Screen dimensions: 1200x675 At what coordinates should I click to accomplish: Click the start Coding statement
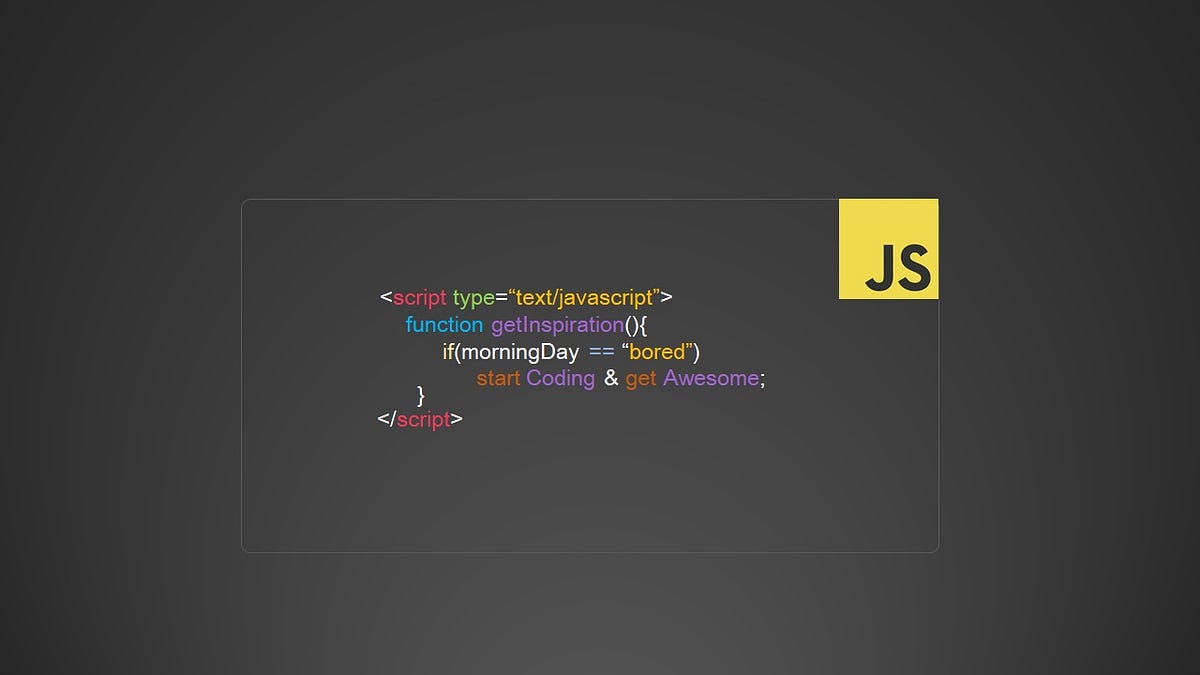click(x=535, y=378)
